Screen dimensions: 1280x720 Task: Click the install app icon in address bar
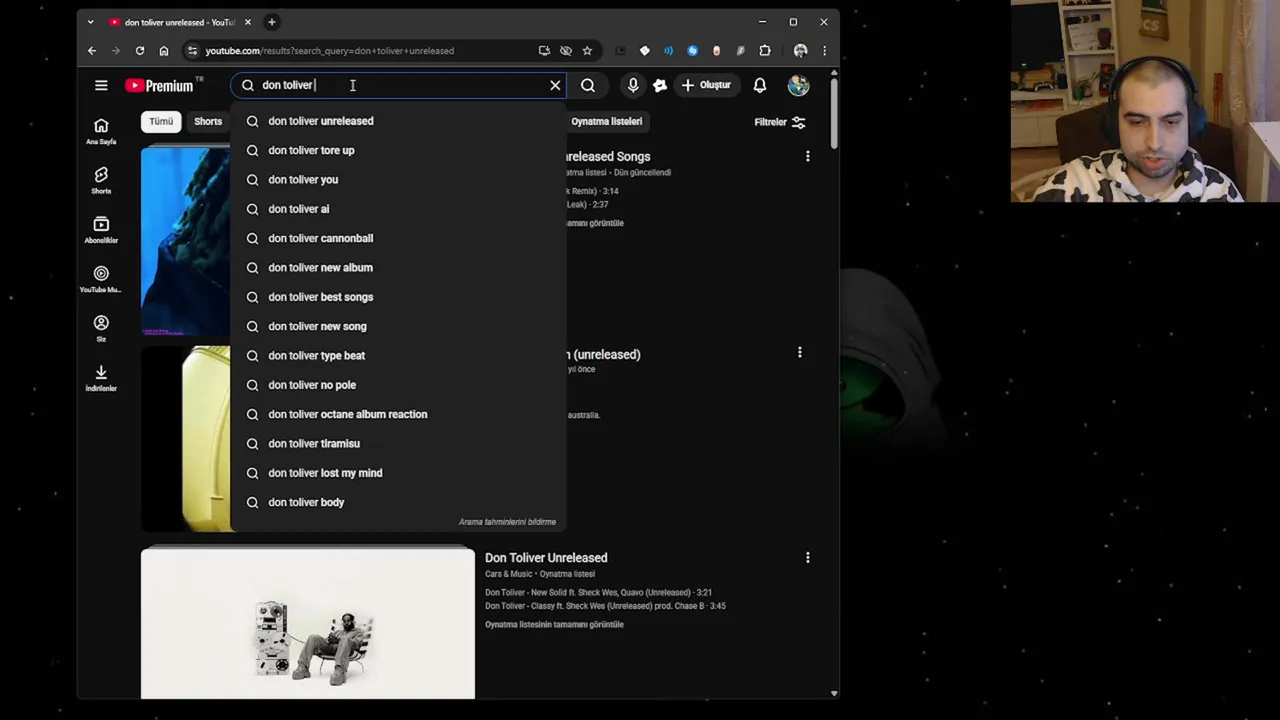(x=544, y=51)
